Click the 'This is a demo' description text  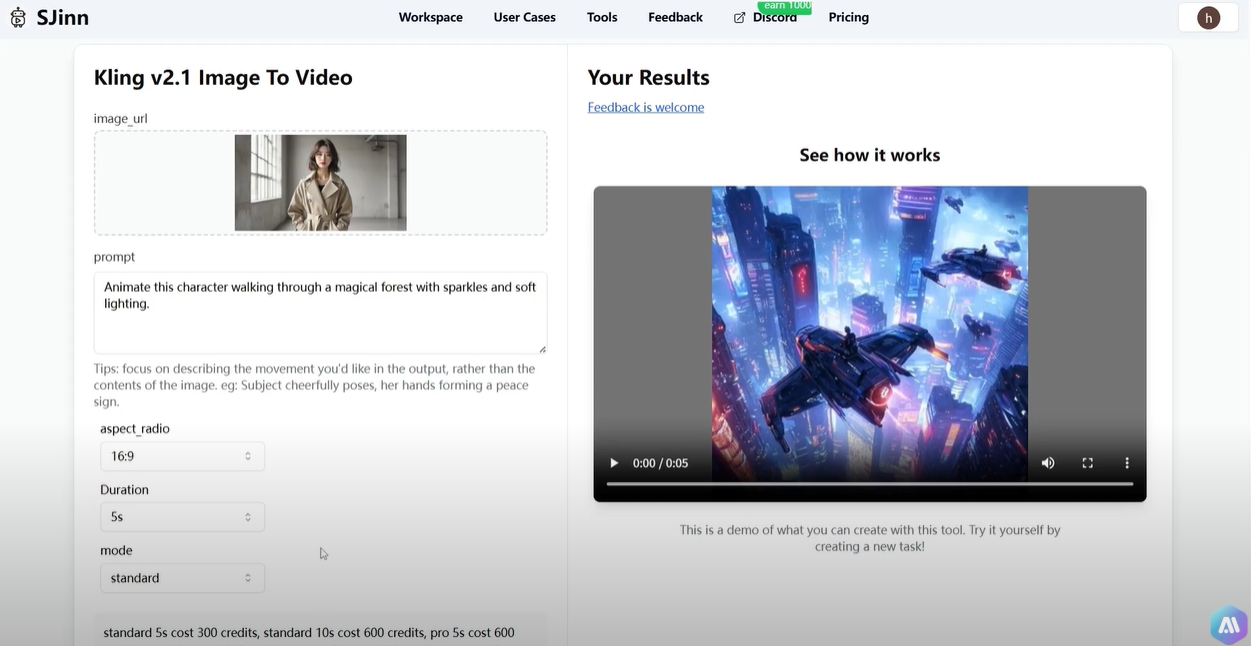(x=870, y=538)
